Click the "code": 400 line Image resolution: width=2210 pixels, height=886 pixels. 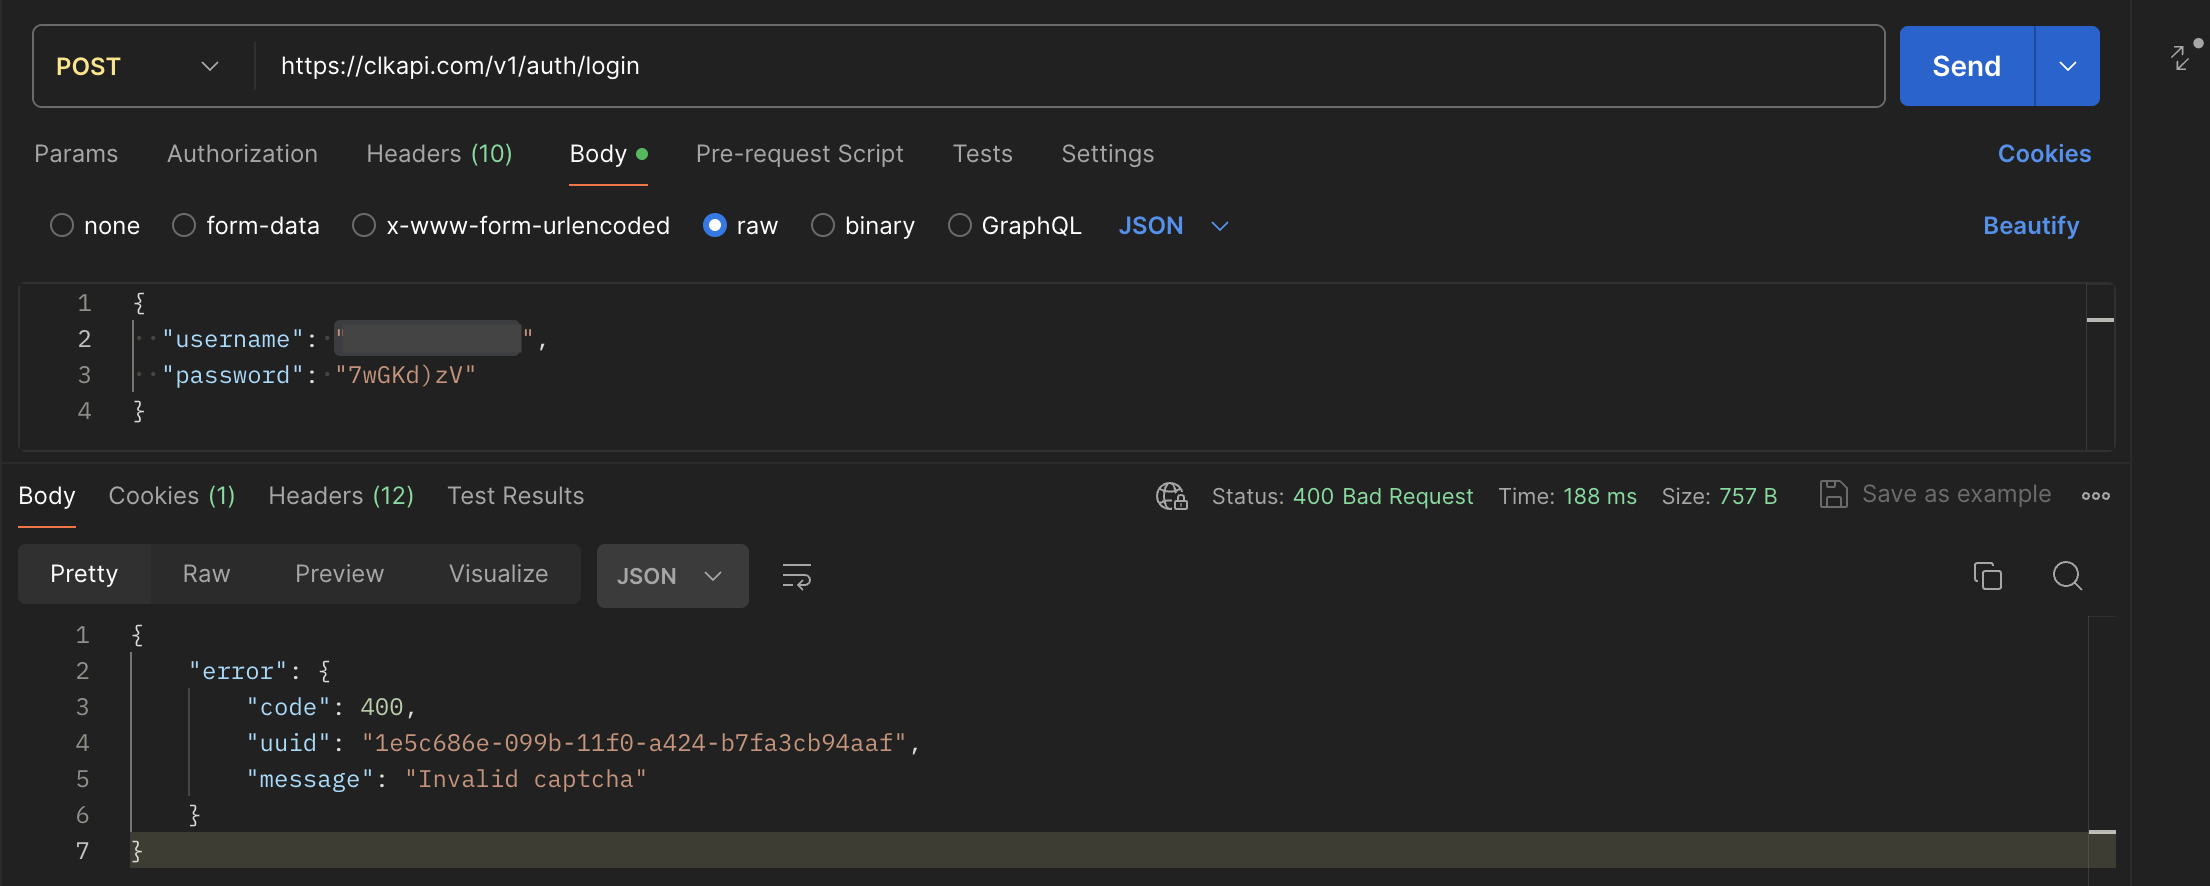(x=331, y=707)
